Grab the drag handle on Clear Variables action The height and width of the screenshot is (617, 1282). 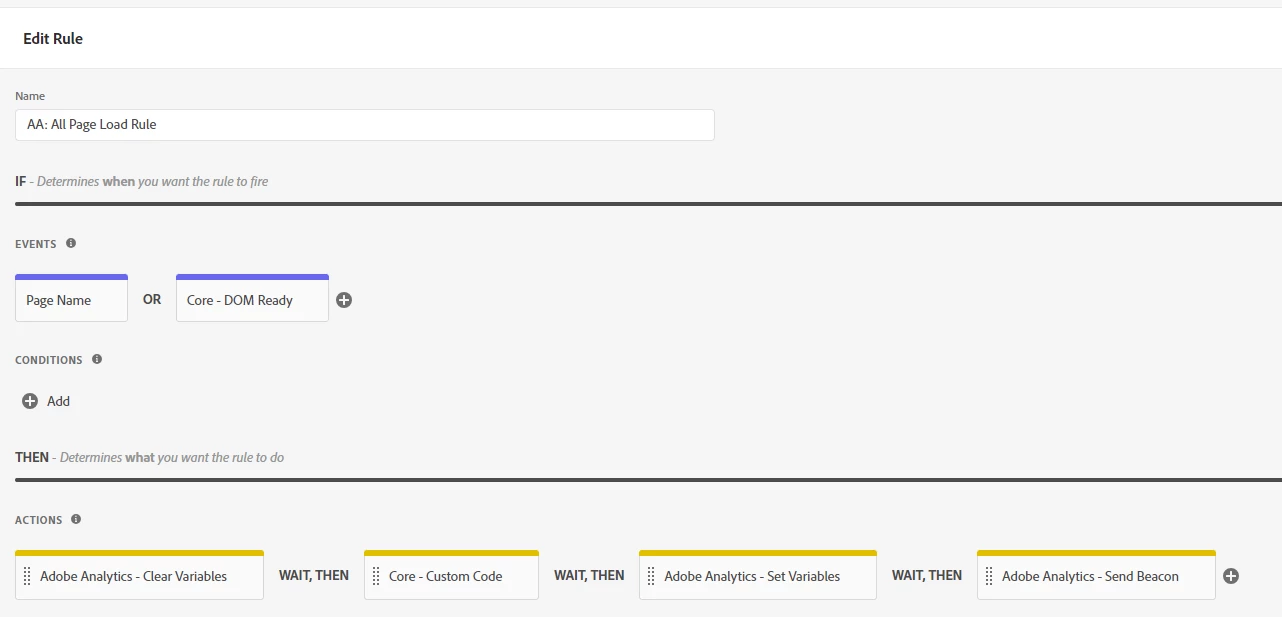pos(27,576)
